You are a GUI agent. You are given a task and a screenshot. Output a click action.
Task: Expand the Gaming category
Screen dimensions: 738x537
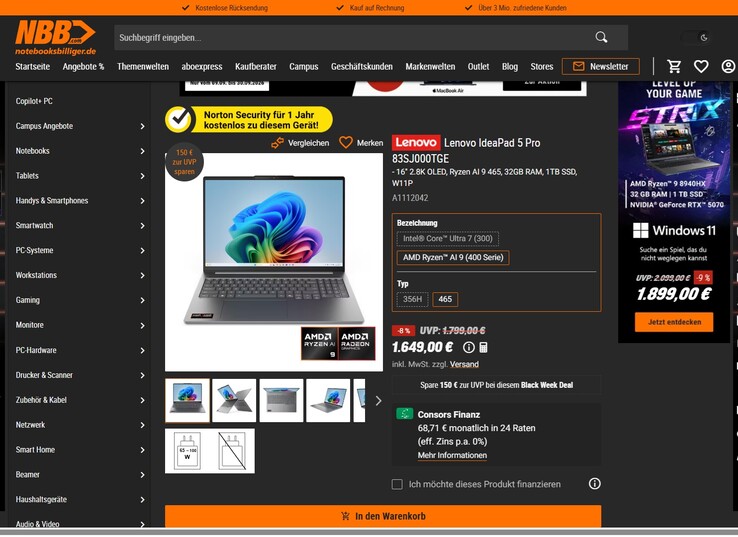[x=142, y=300]
